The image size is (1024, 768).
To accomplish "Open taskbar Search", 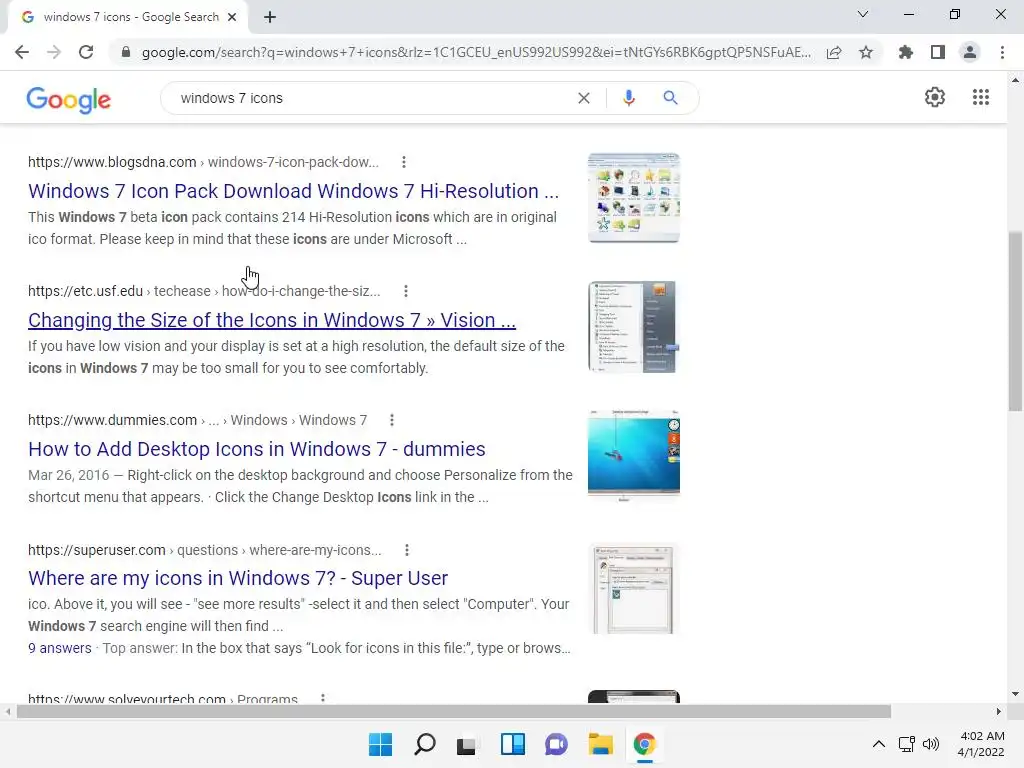I will [425, 744].
